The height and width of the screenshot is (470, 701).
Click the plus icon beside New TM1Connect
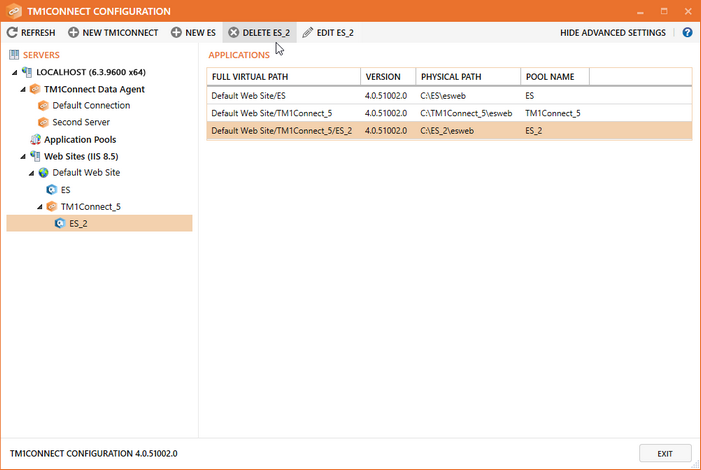(x=73, y=33)
